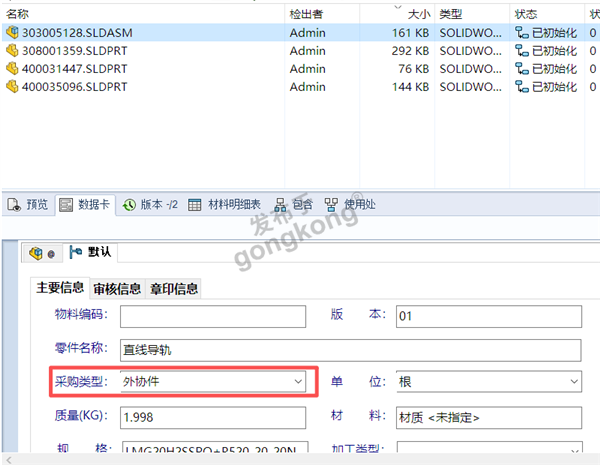Click the 308001359.SLDPRT part file icon
This screenshot has width=600, height=465.
pyautogui.click(x=12, y=50)
